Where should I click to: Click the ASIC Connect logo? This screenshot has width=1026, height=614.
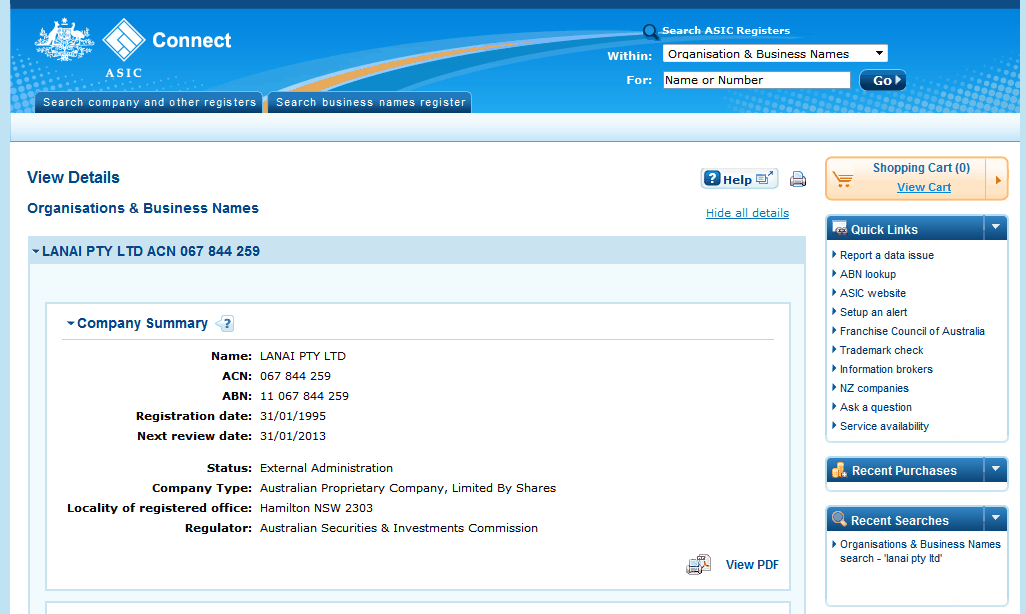pyautogui.click(x=127, y=46)
